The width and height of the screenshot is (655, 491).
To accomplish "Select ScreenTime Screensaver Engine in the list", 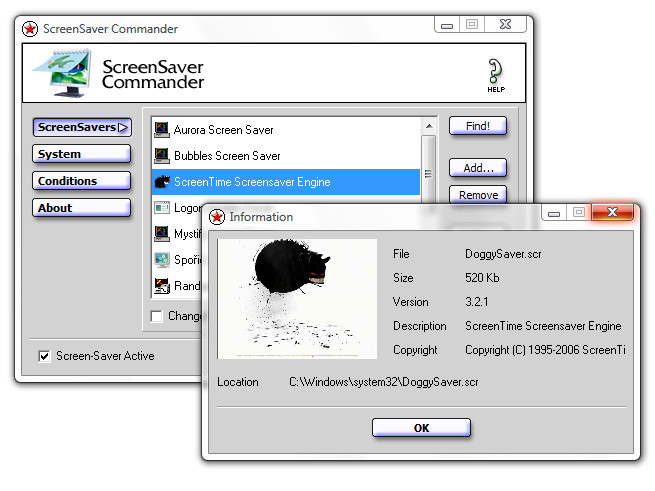I will (286, 182).
